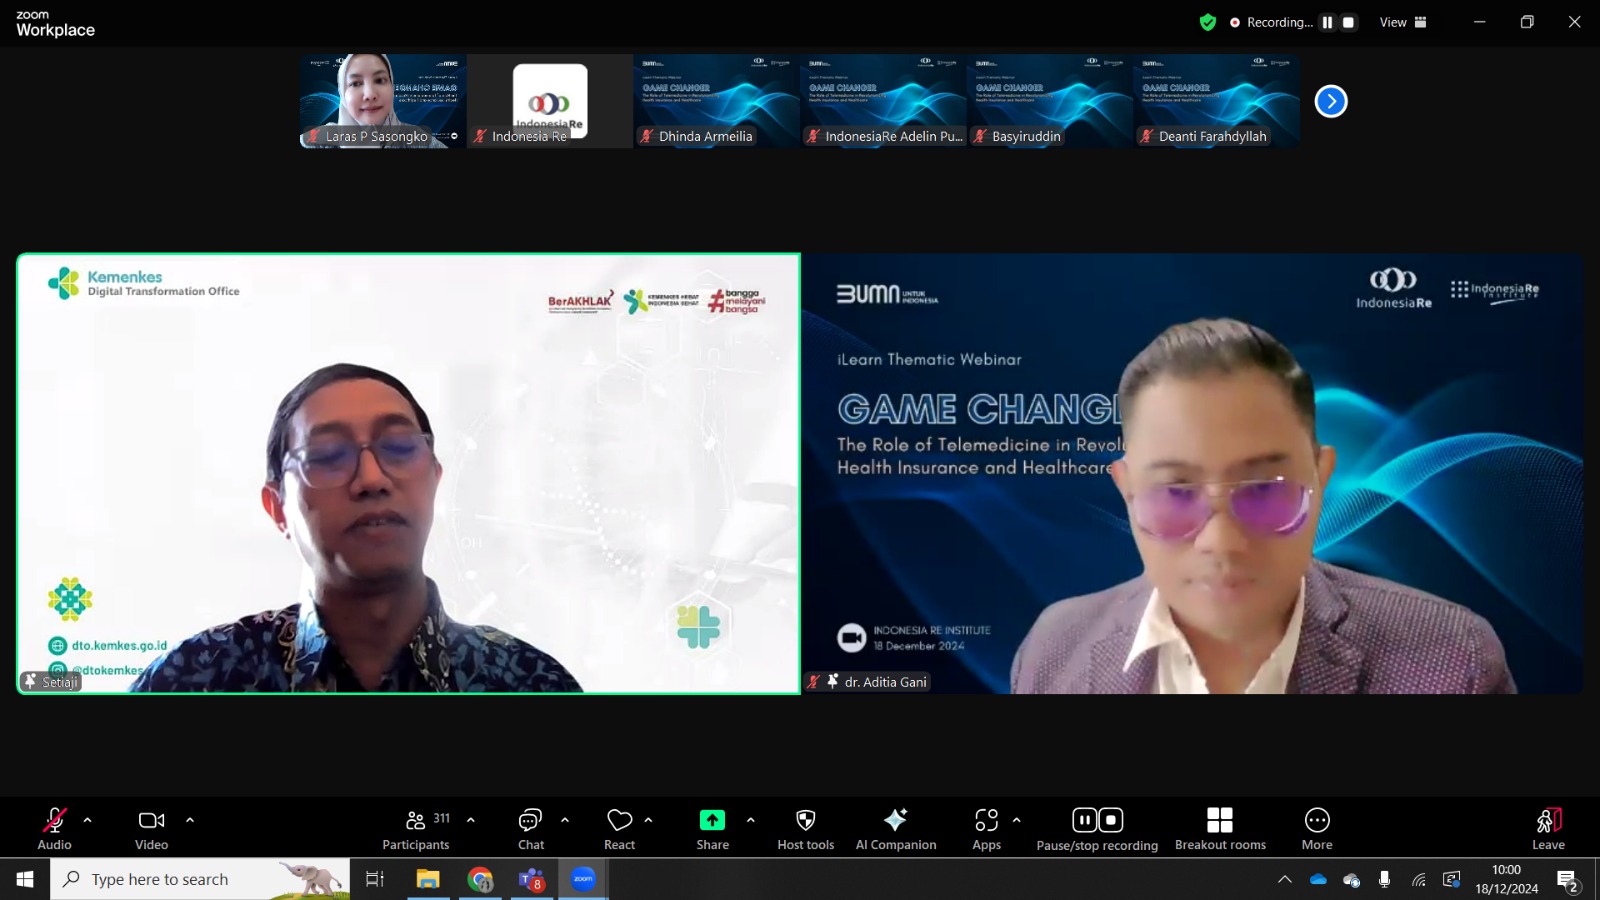Stop recording in bottom toolbar
1600x900 pixels.
[x=1111, y=820]
